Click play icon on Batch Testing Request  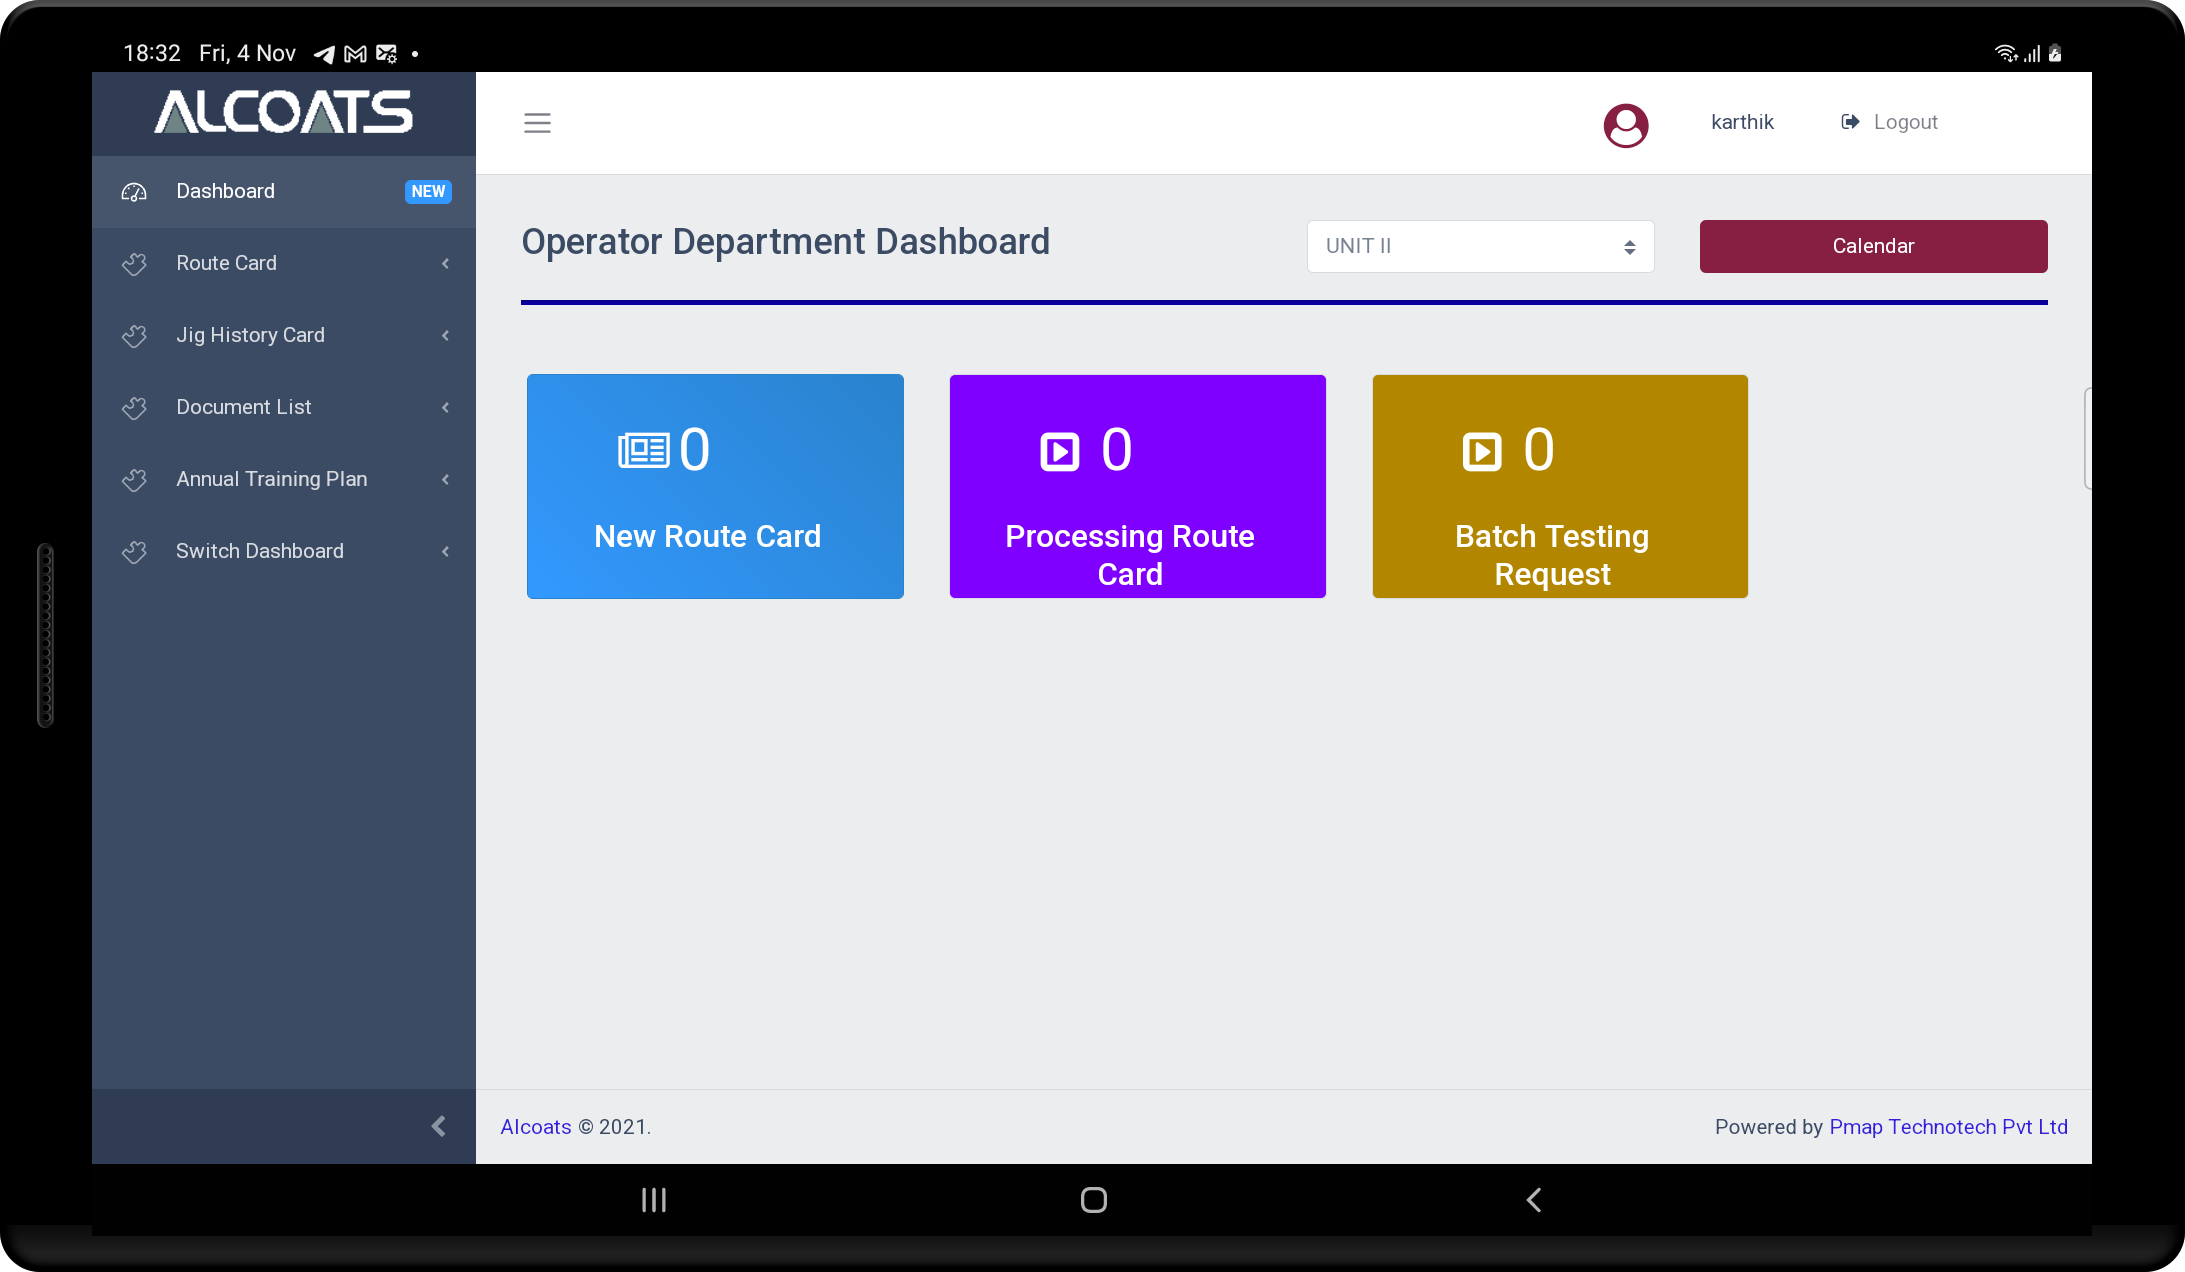tap(1482, 451)
